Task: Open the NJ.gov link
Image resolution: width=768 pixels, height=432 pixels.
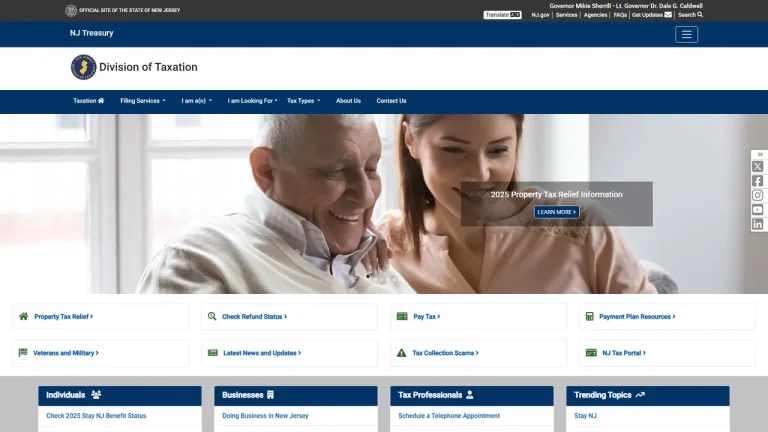Action: point(540,15)
